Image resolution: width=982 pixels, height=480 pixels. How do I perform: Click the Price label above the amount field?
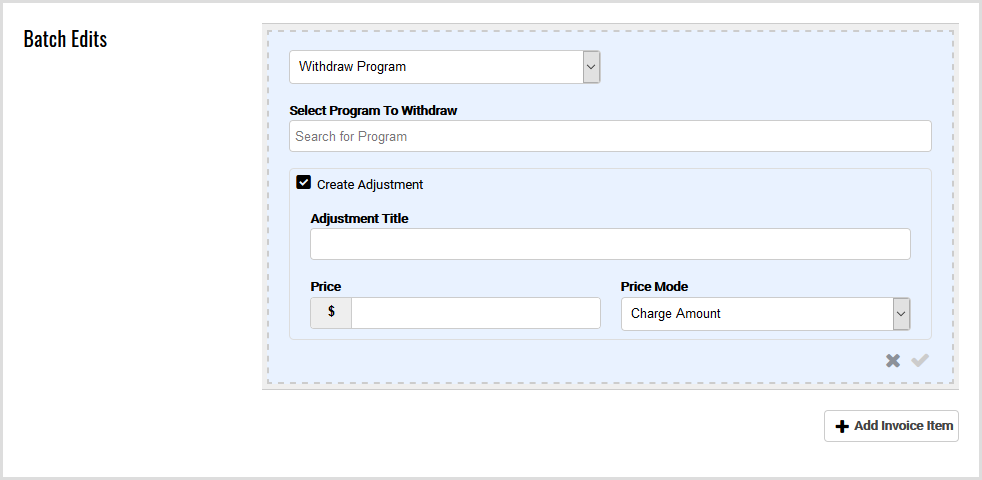point(326,286)
